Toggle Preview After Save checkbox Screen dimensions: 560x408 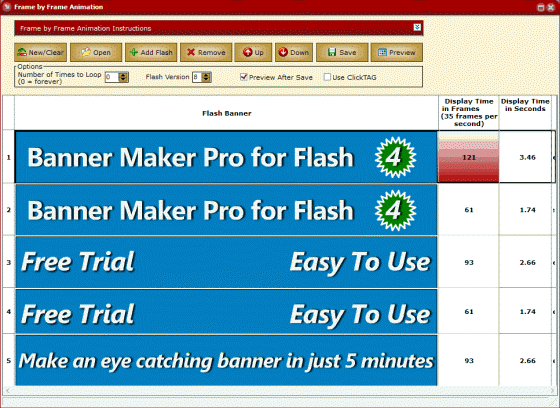point(244,77)
